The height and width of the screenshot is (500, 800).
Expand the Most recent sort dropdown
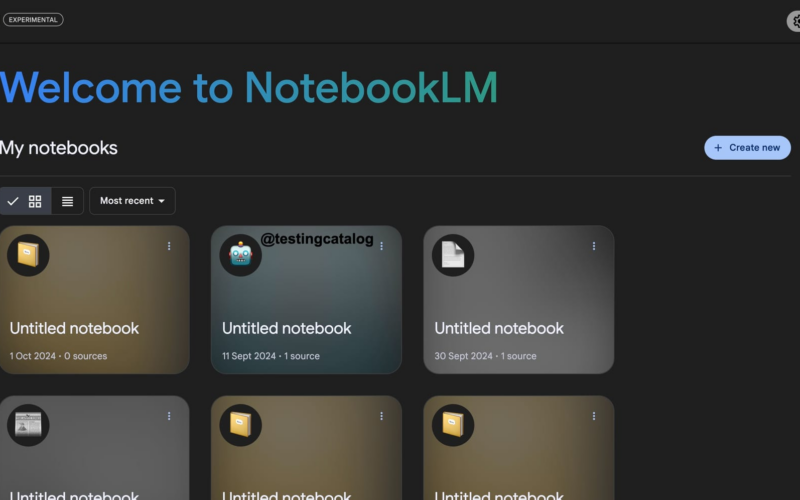tap(132, 201)
